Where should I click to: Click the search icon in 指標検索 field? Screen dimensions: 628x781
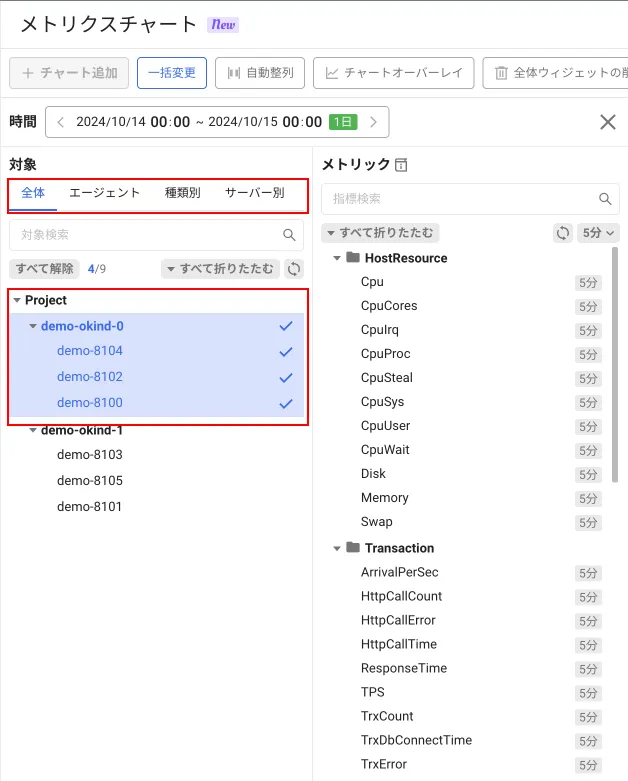tap(605, 199)
